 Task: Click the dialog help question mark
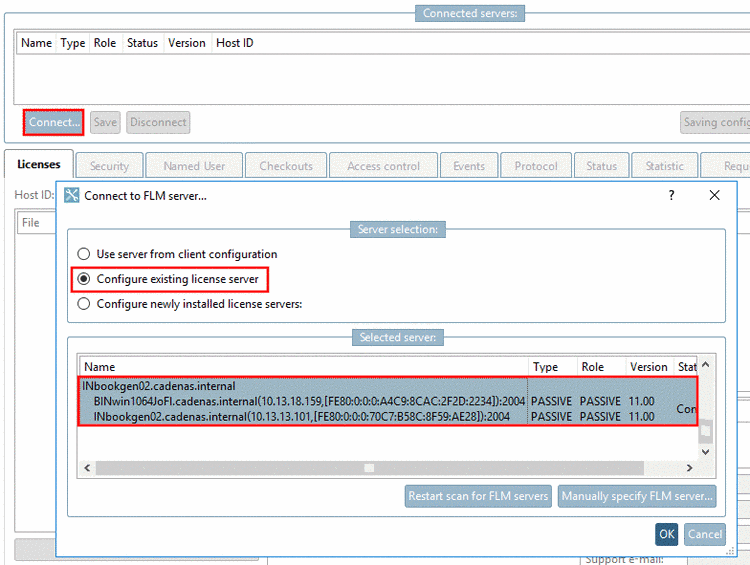coord(672,195)
